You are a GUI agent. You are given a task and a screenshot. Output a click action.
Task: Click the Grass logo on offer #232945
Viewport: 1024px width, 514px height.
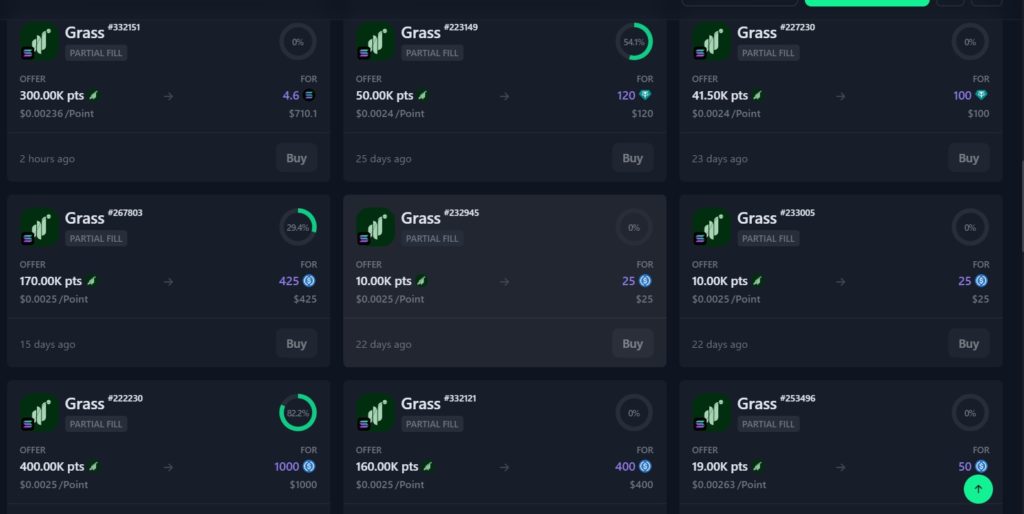point(375,227)
